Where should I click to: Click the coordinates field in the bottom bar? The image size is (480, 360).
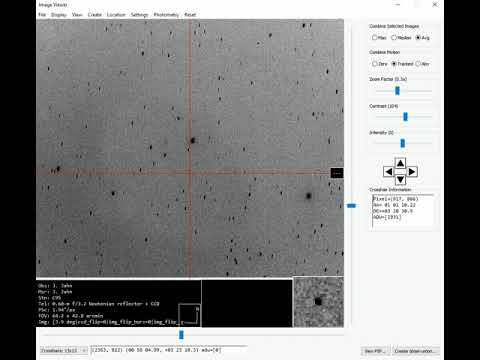(168, 350)
